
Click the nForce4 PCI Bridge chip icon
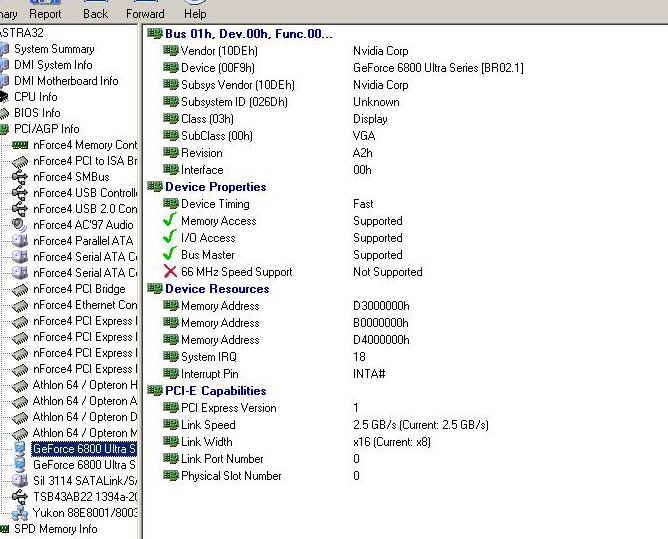point(20,290)
